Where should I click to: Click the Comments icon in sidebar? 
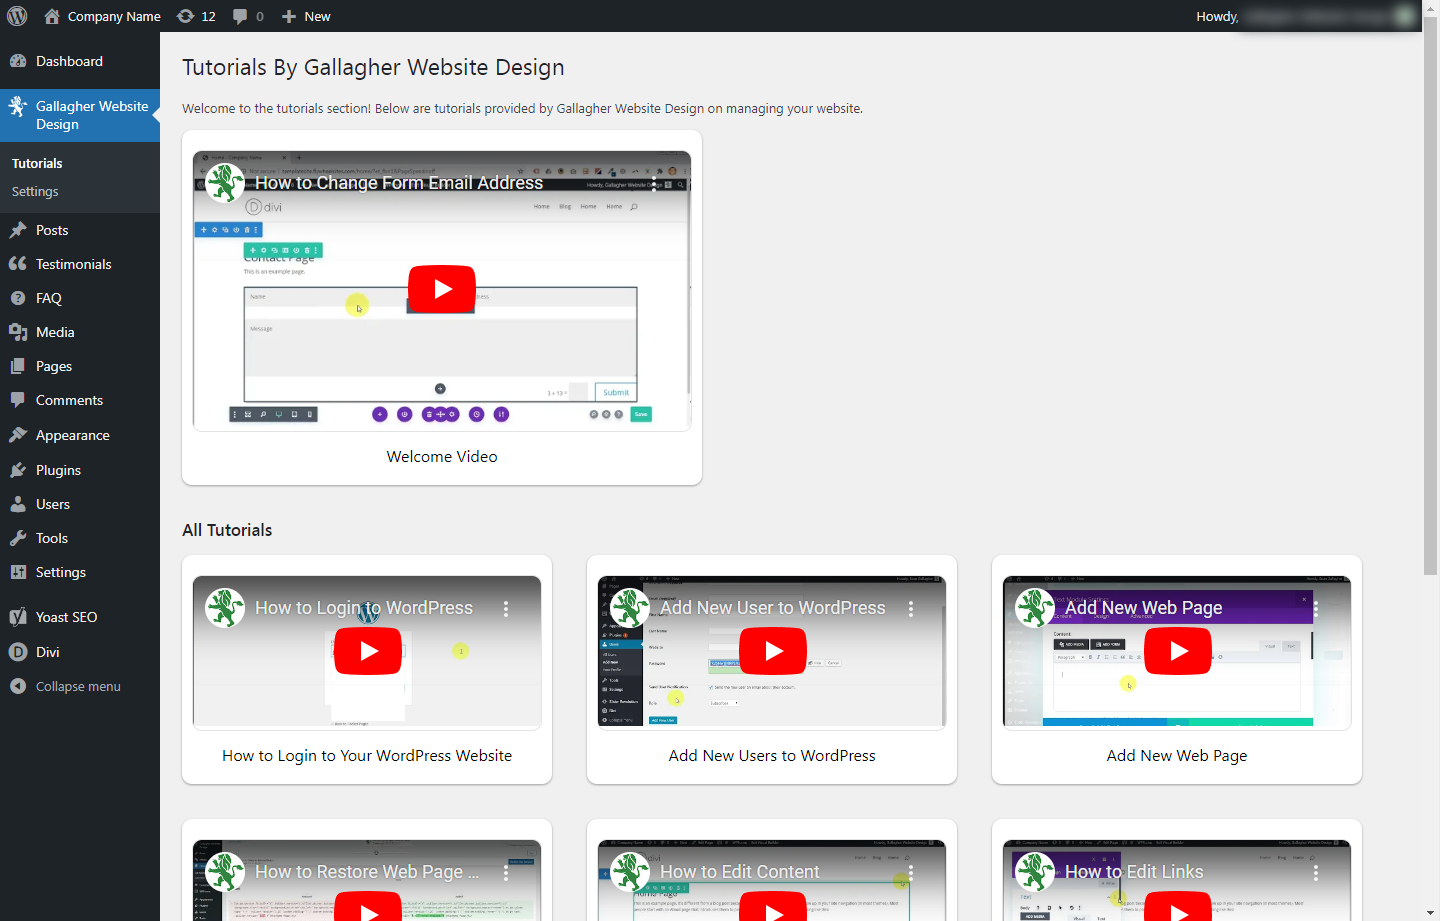click(17, 400)
